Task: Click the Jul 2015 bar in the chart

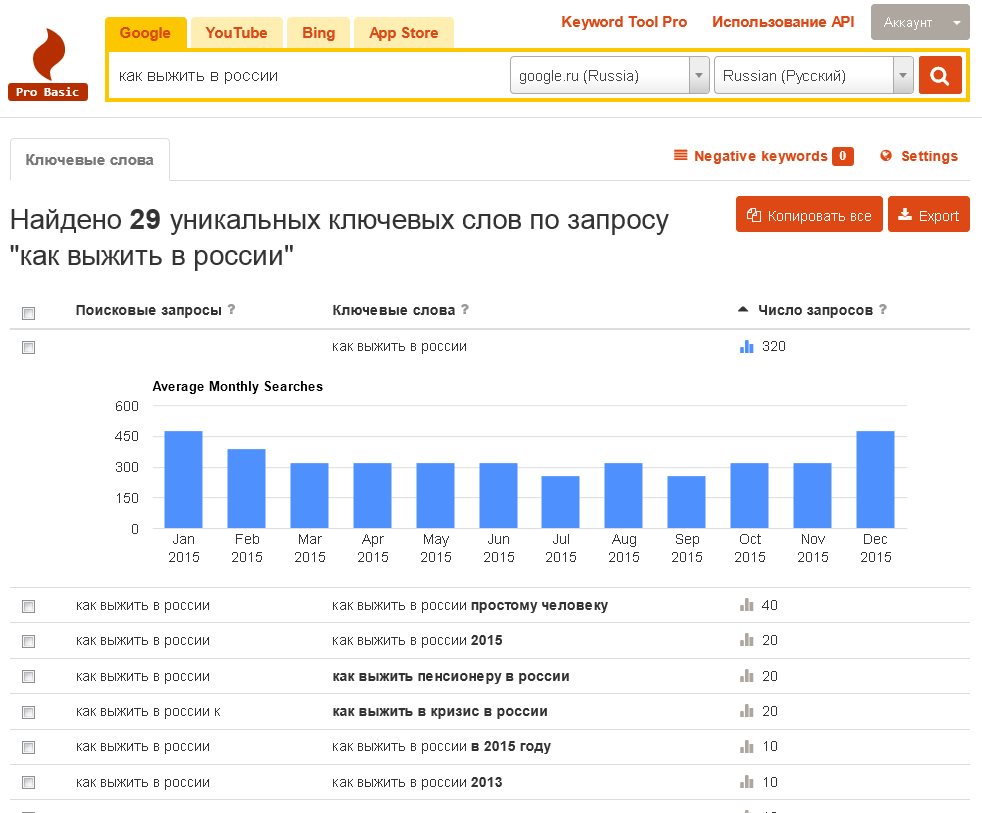Action: (x=561, y=502)
